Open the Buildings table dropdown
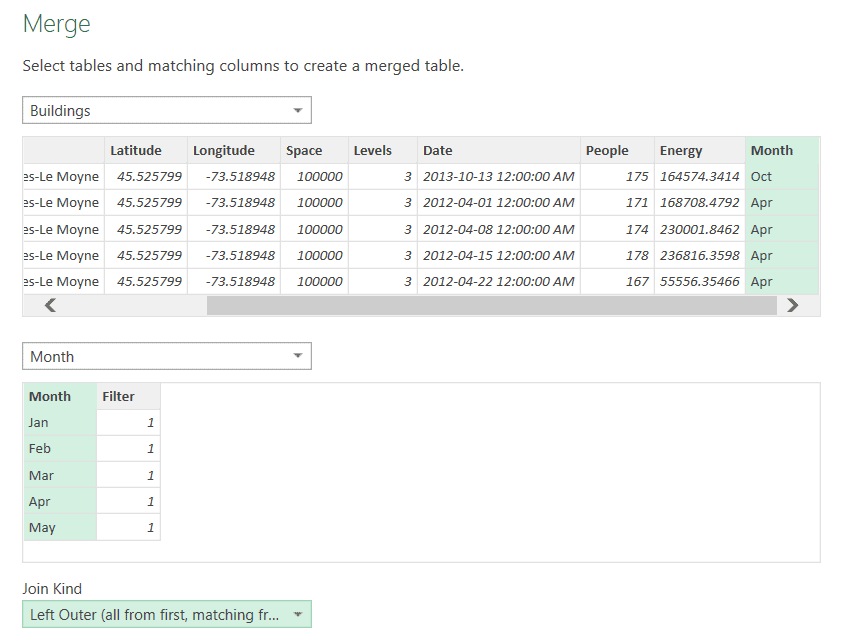Viewport: 846px width, 641px height. 167,110
